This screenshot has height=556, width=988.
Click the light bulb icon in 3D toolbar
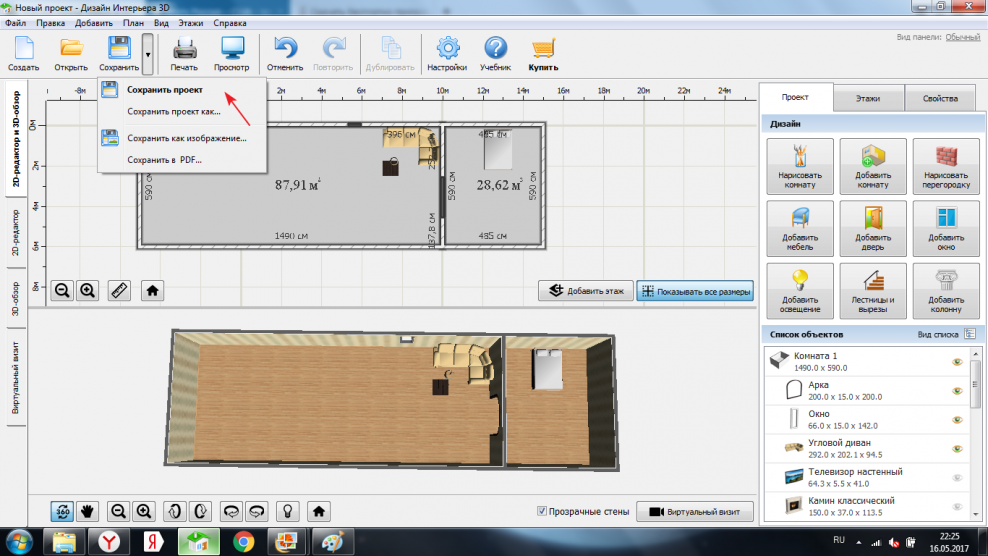[x=286, y=511]
